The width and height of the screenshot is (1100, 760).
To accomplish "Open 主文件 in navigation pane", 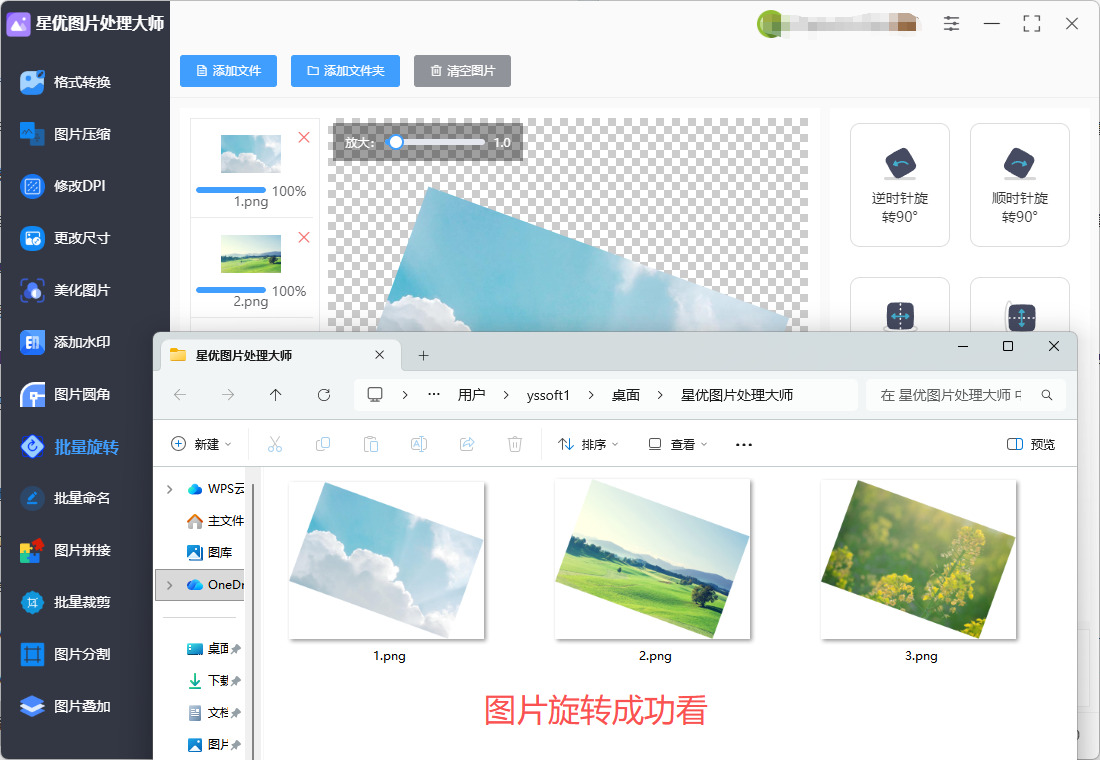I will [x=216, y=521].
